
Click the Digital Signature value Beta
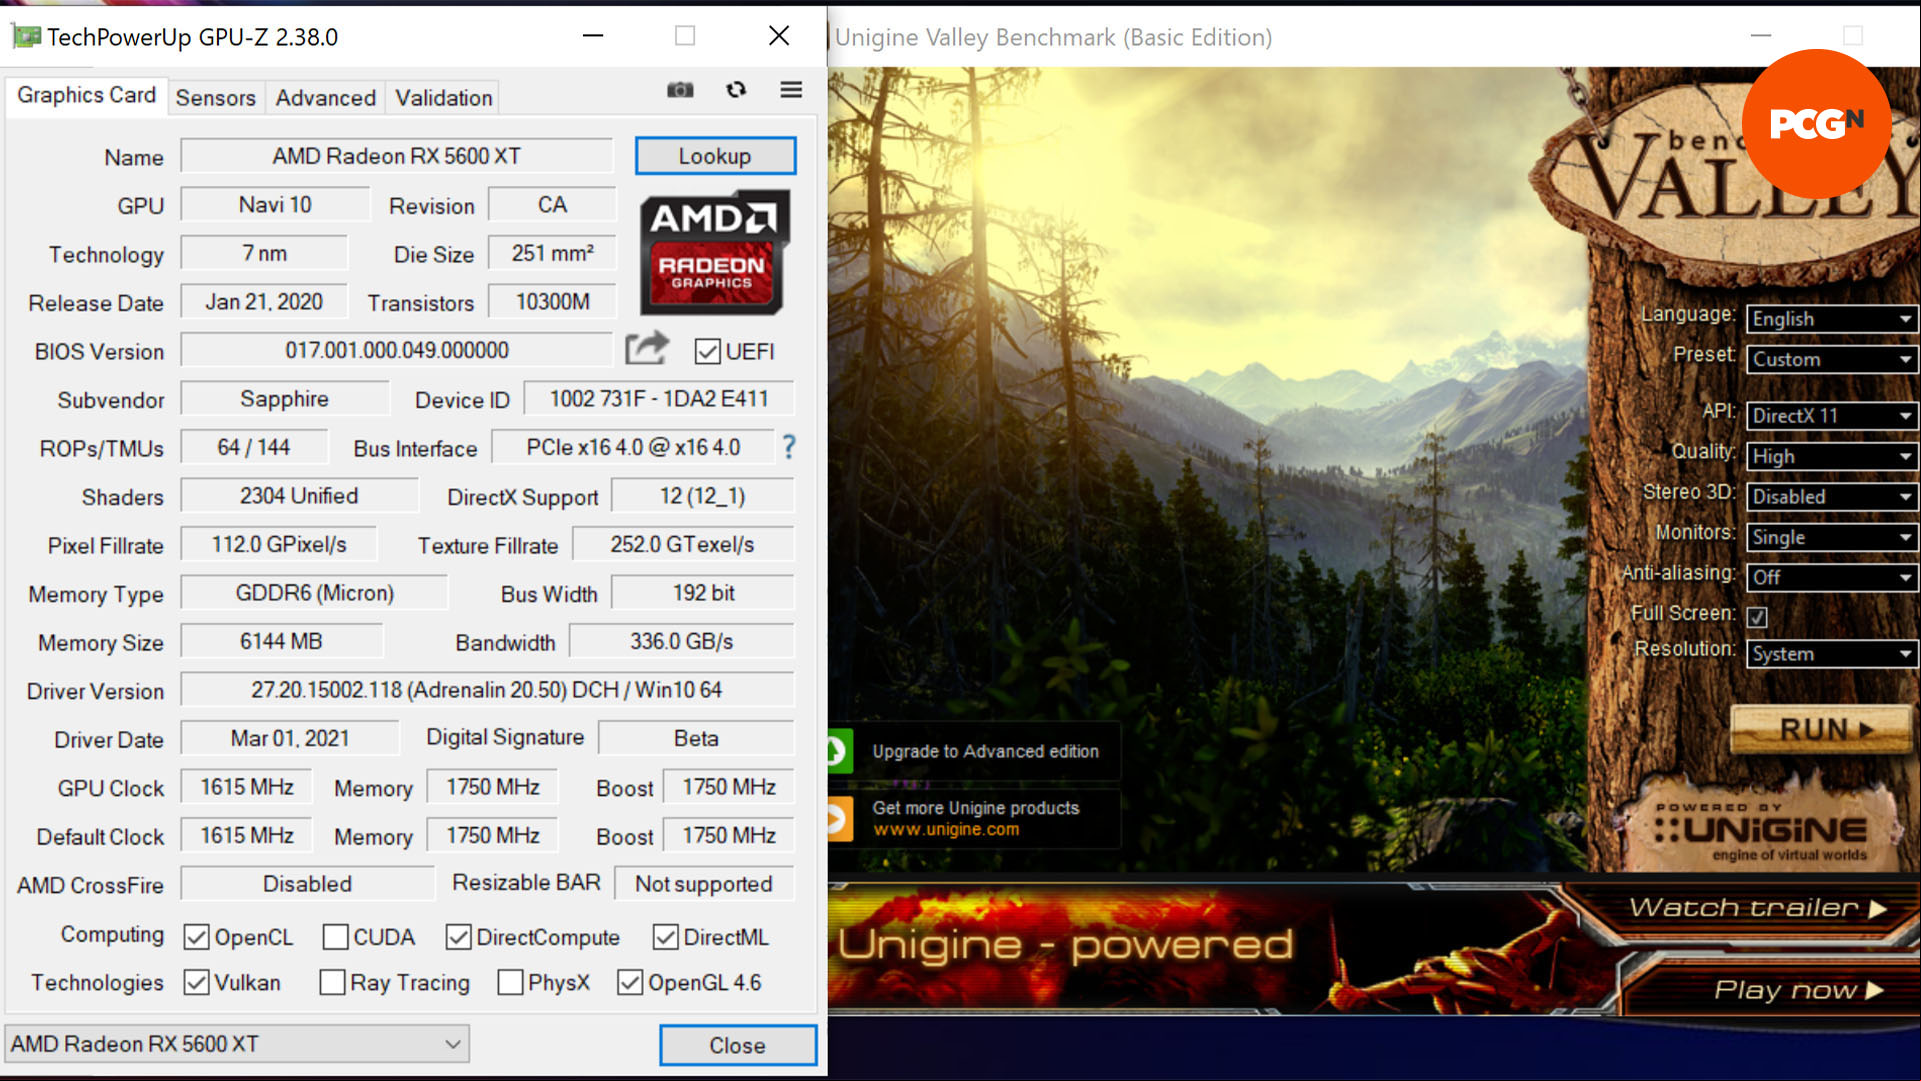pos(696,738)
